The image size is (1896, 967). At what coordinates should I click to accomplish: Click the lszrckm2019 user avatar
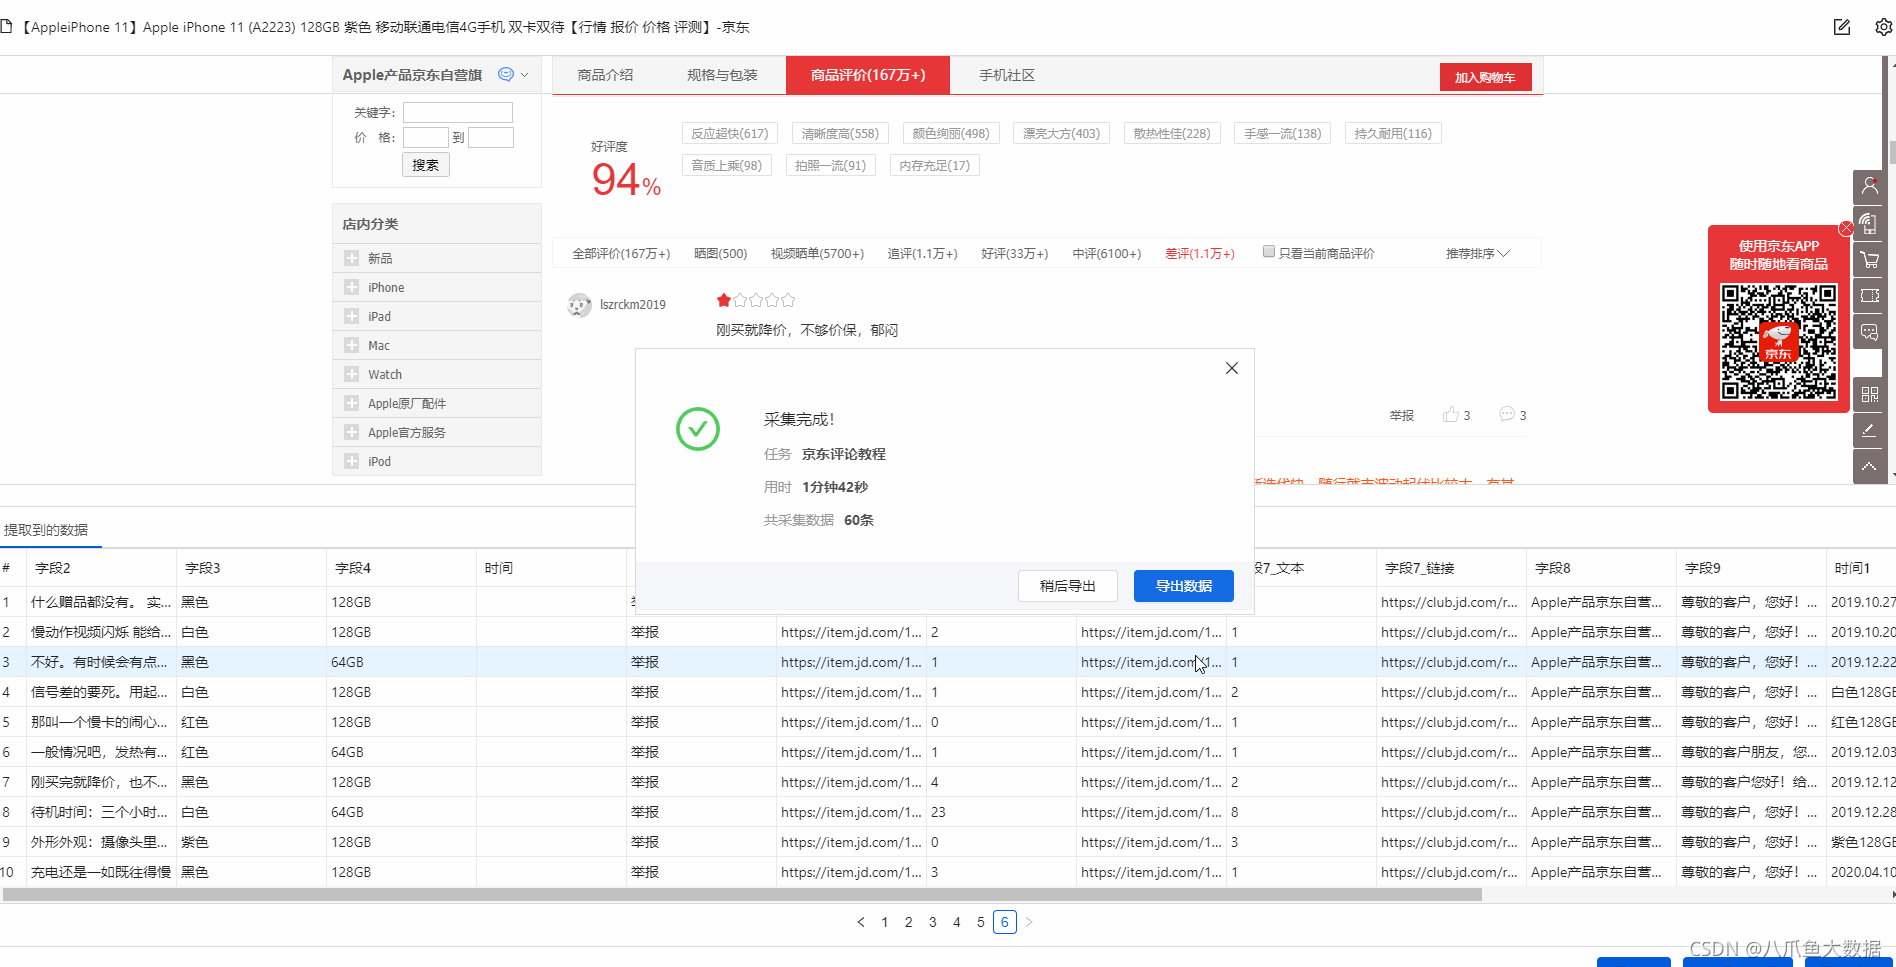[x=579, y=305]
